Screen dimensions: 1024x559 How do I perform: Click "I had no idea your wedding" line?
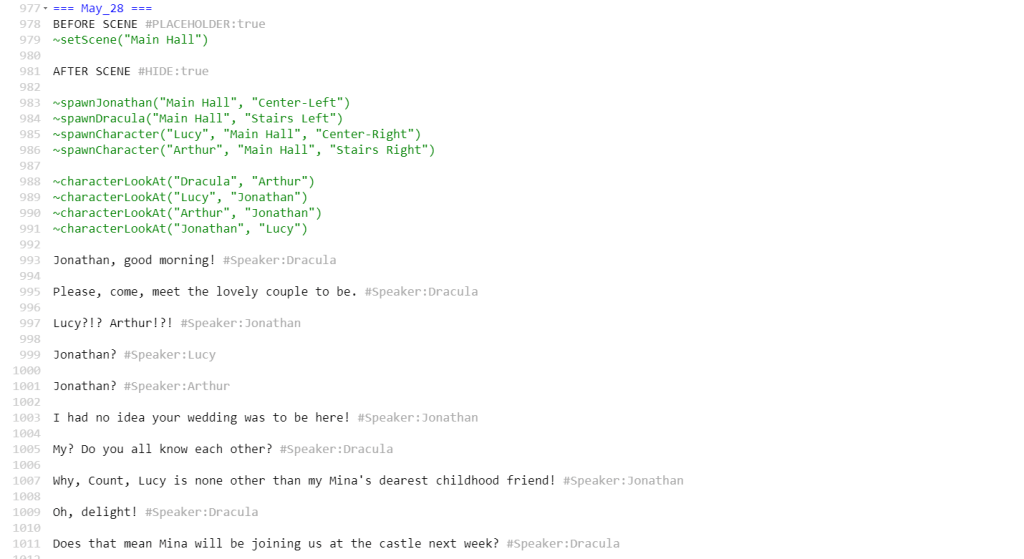[201, 418]
